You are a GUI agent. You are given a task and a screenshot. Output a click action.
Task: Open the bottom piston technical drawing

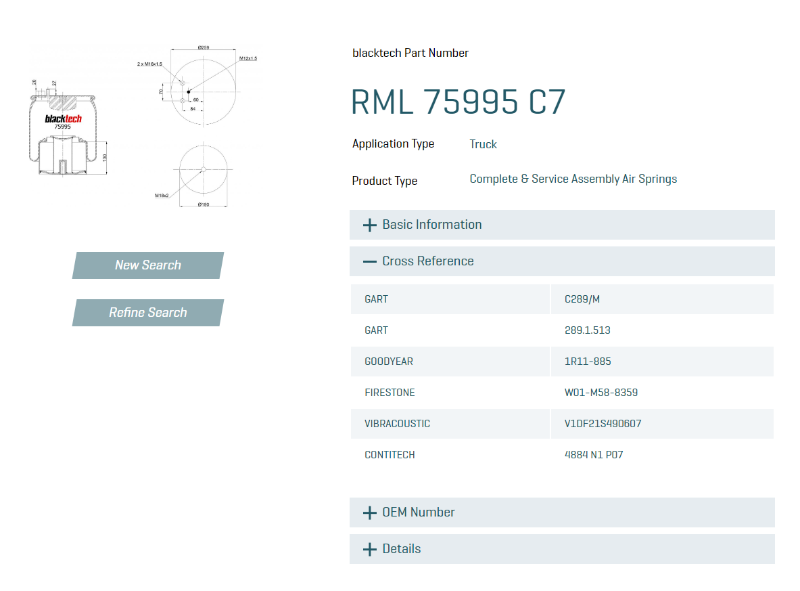[196, 175]
